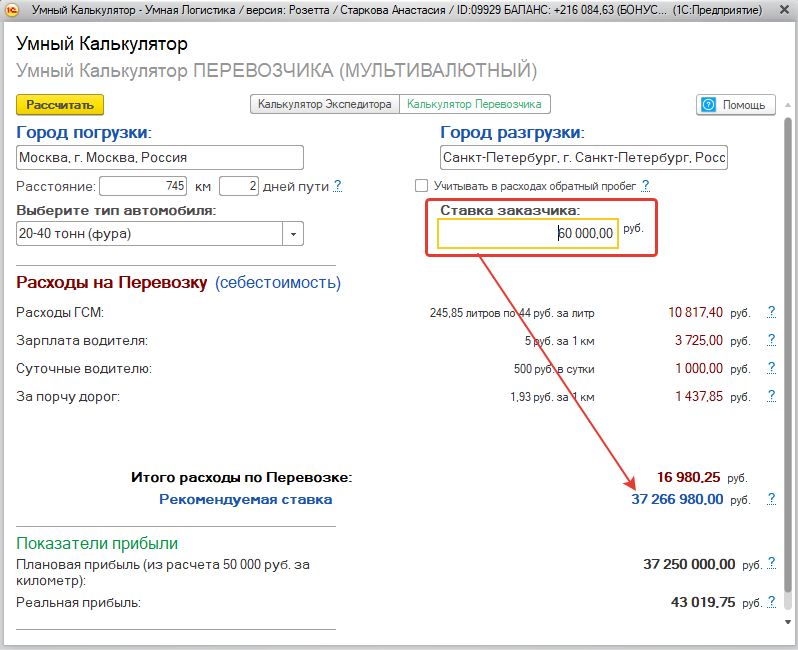Image resolution: width=798 pixels, height=650 pixels.
Task: Open help question mark beside обратный пробег
Action: [646, 186]
